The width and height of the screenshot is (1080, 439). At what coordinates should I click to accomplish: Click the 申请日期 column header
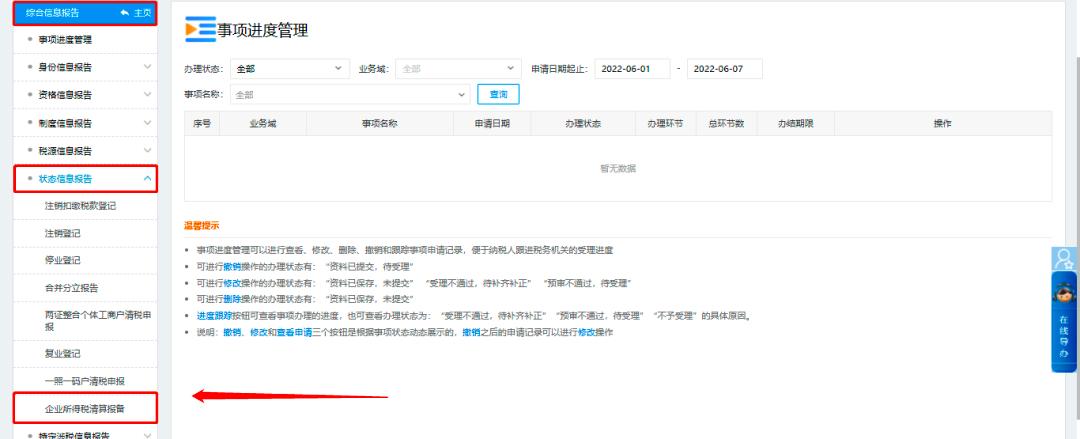492,123
